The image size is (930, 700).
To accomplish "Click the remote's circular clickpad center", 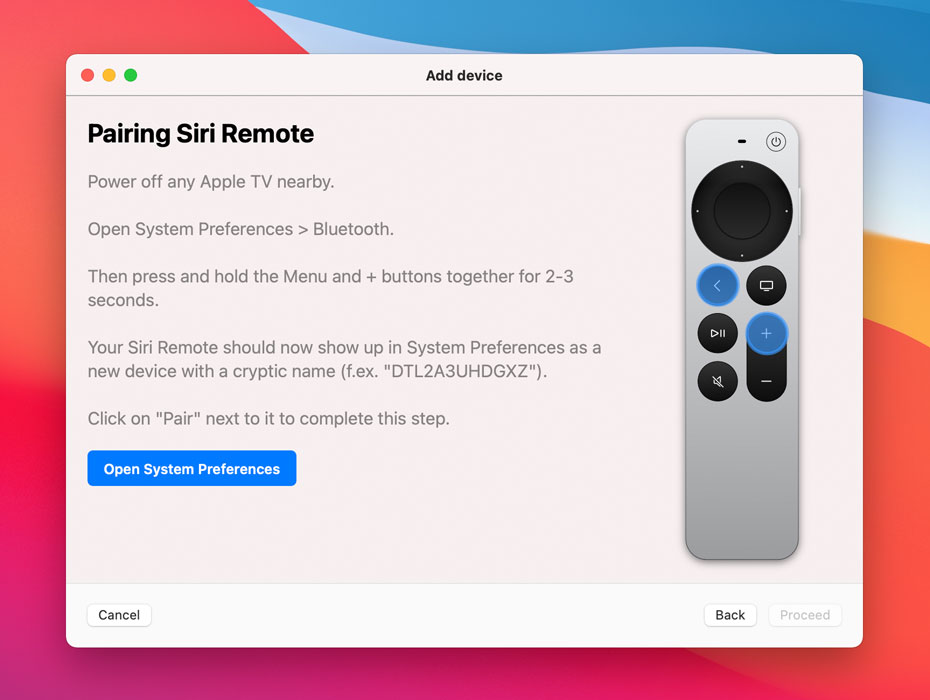I will (742, 211).
